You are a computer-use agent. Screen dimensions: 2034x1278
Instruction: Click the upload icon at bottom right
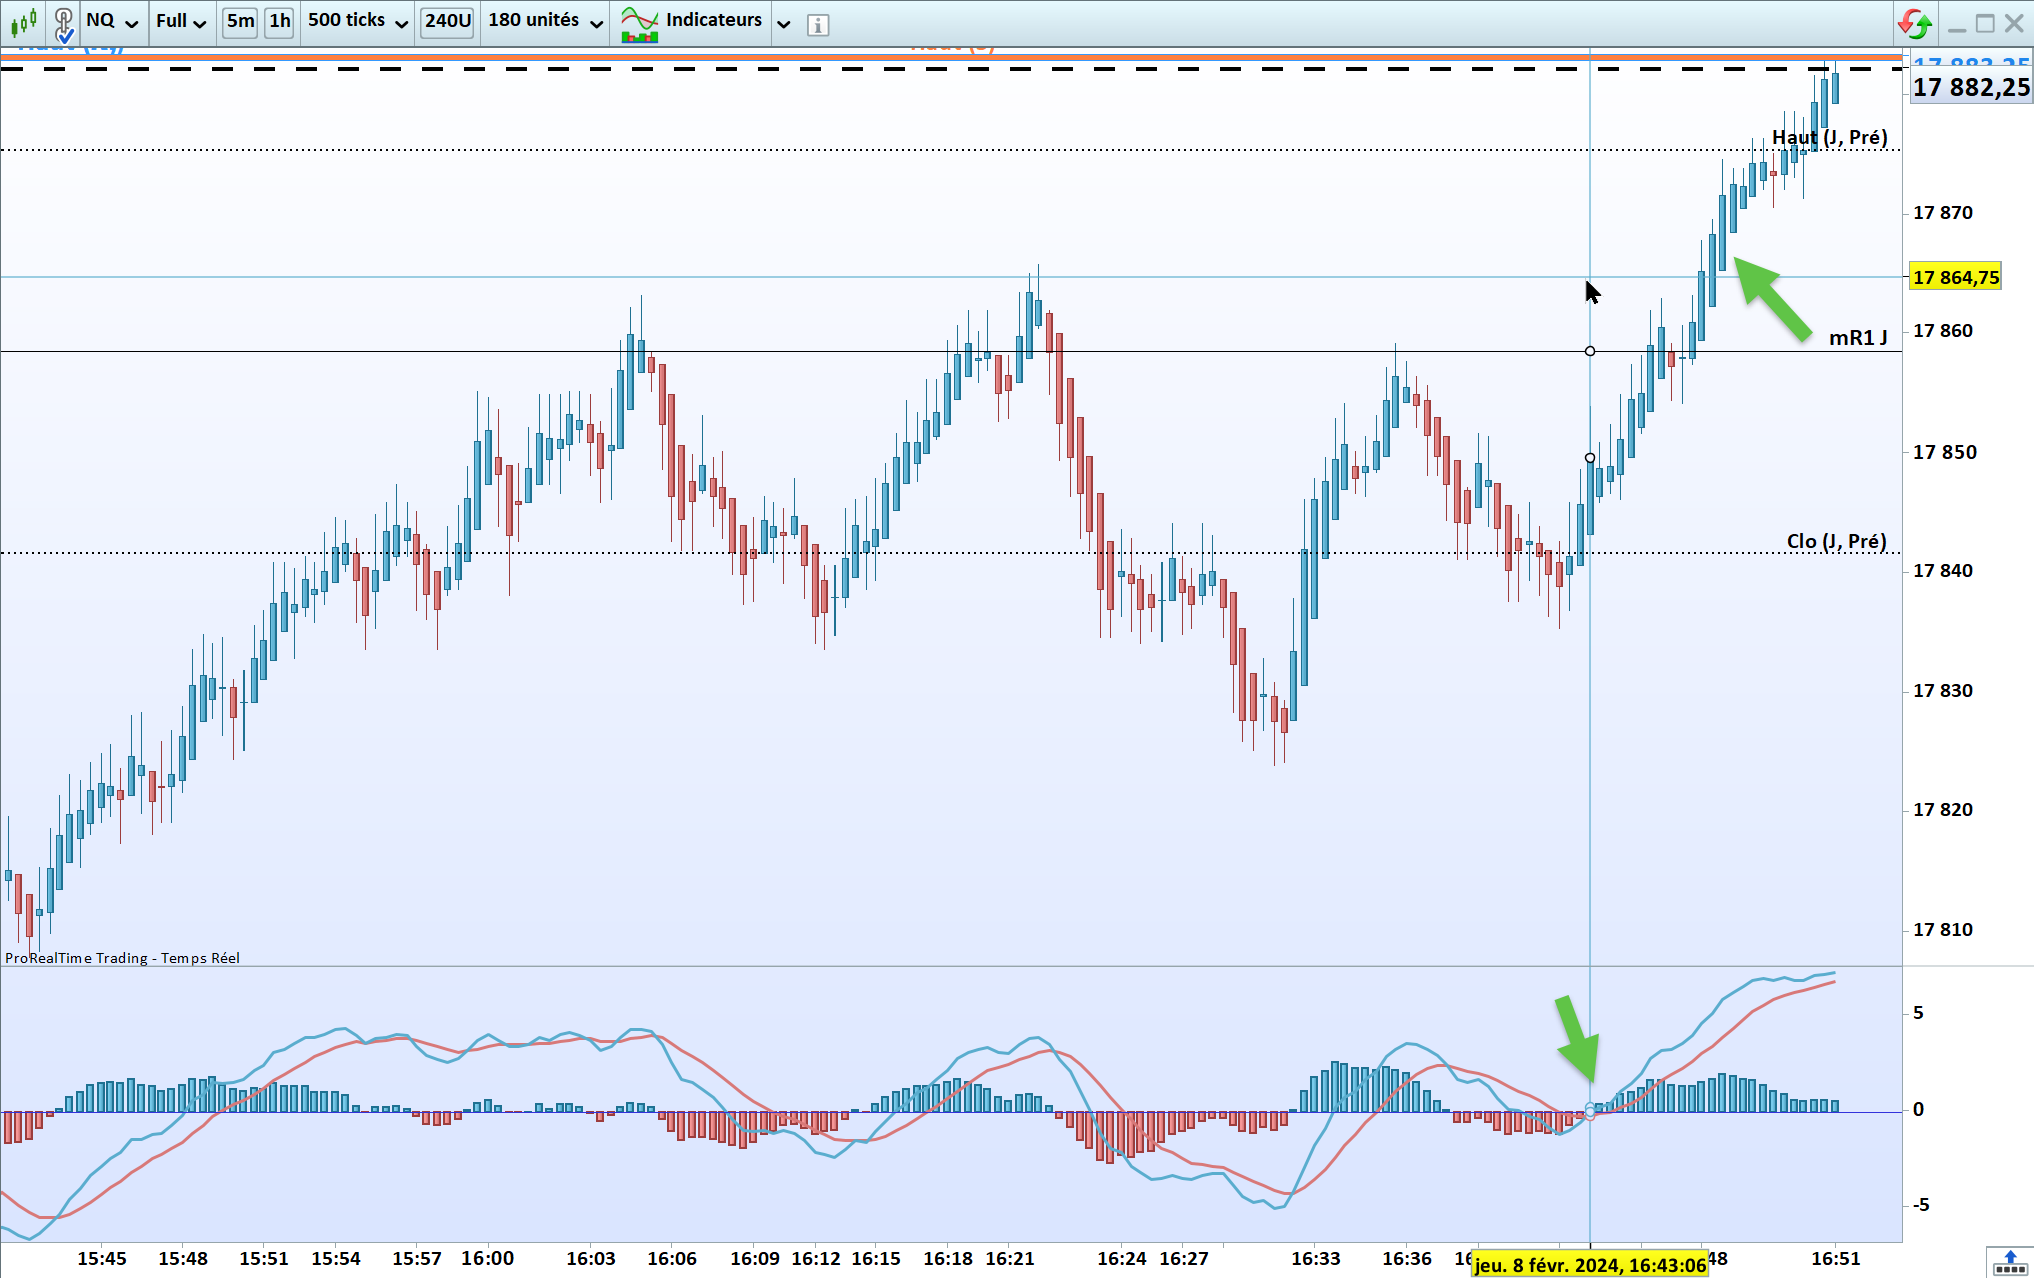tap(2010, 1262)
